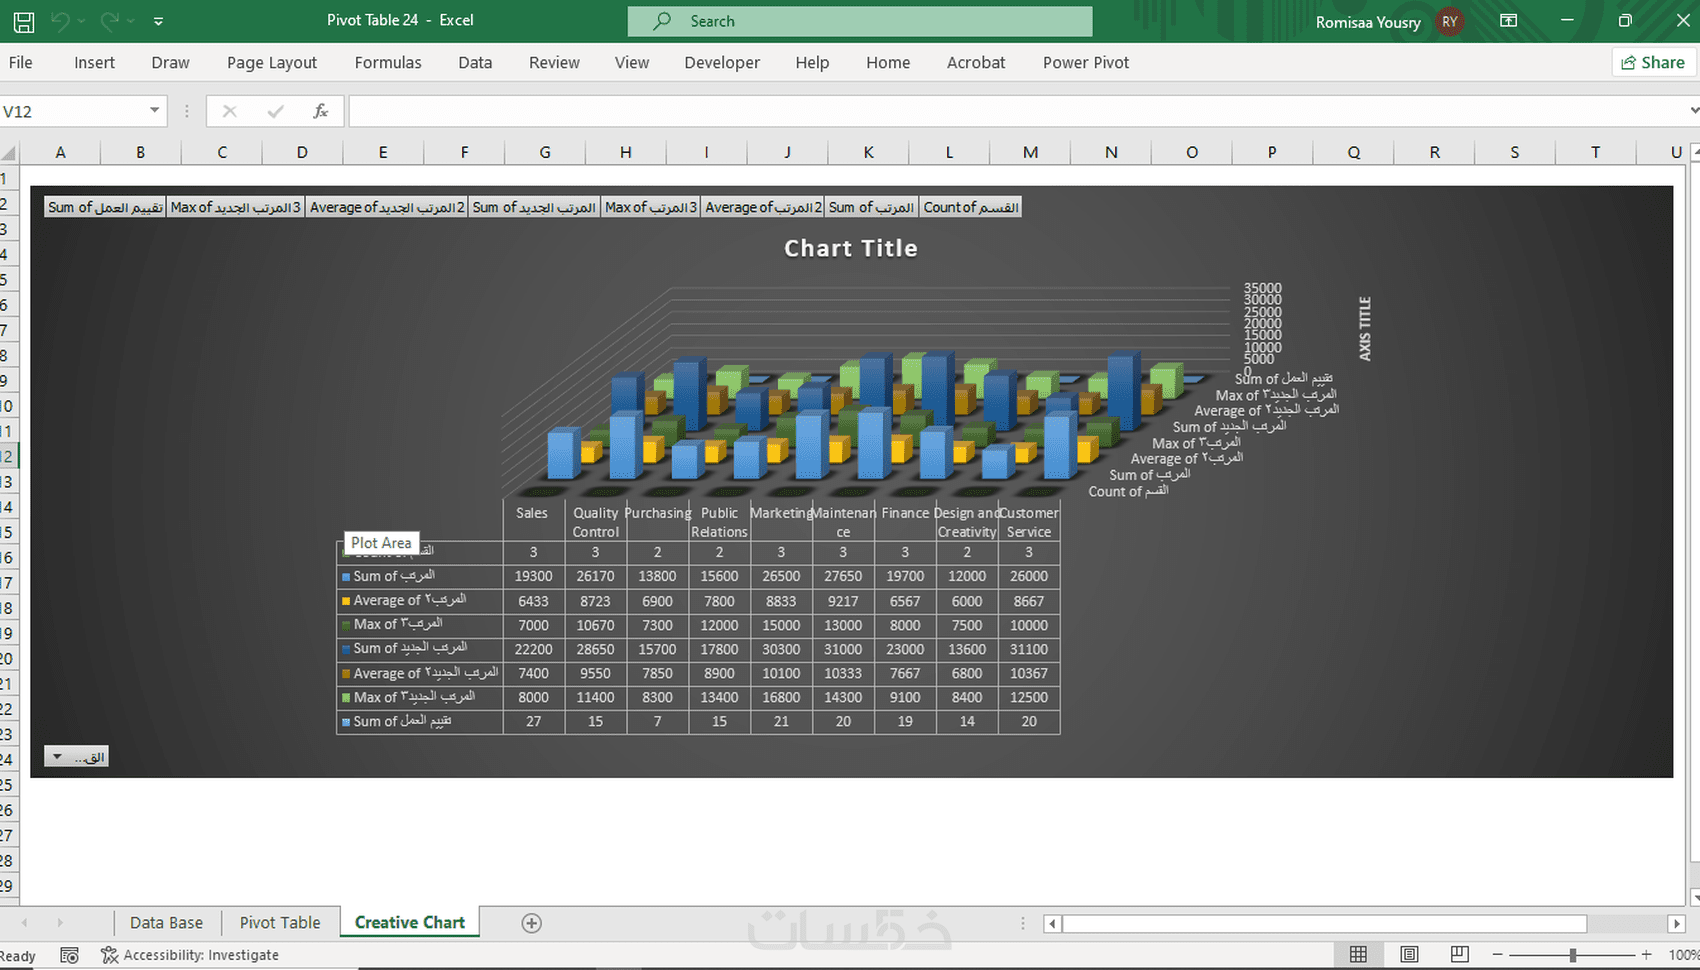Viewport: 1700px width, 970px height.
Task: Click horizontal scrollbar left arrow
Action: click(1052, 923)
